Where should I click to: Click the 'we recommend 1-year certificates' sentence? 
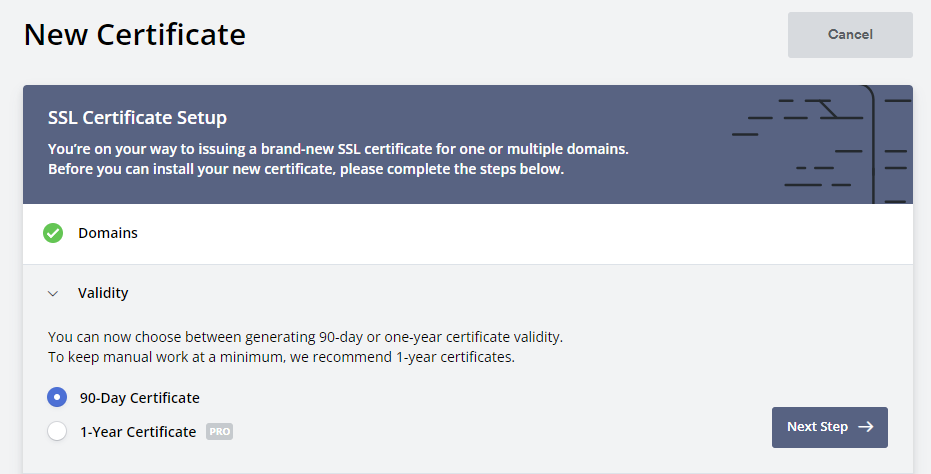point(281,357)
